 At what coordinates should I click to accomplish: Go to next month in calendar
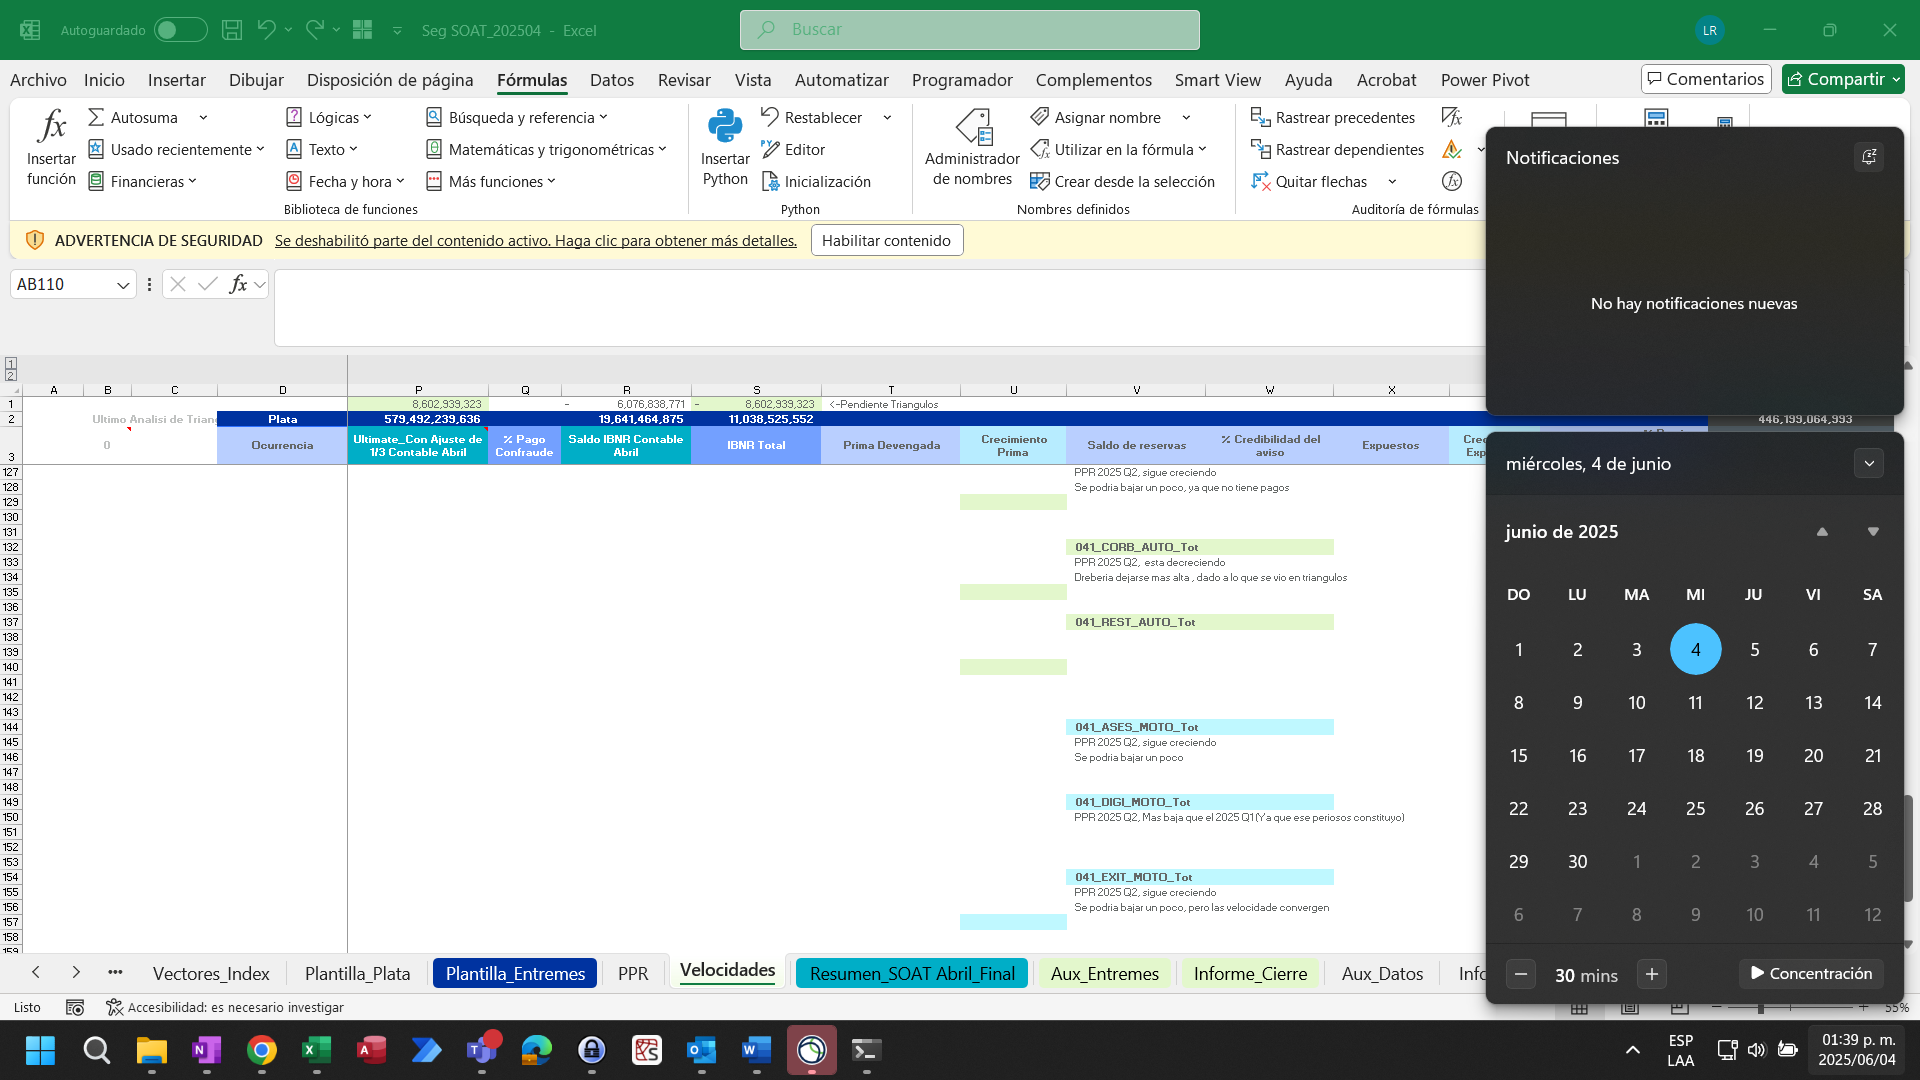pos(1873,532)
